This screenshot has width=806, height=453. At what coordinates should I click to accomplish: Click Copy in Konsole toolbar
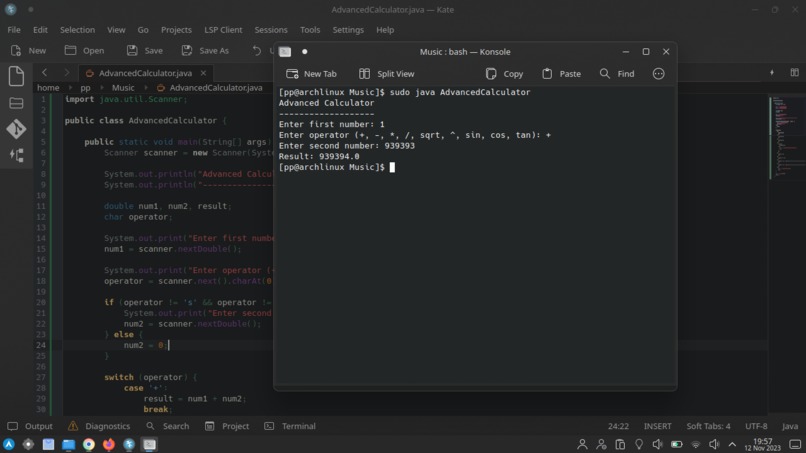[x=504, y=74]
